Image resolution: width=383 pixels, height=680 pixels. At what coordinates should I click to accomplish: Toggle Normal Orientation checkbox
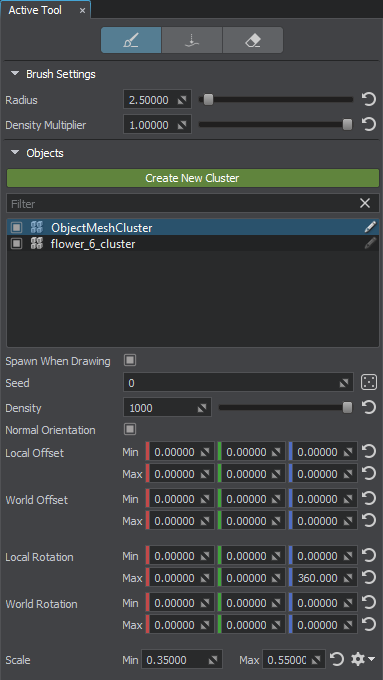tap(130, 429)
